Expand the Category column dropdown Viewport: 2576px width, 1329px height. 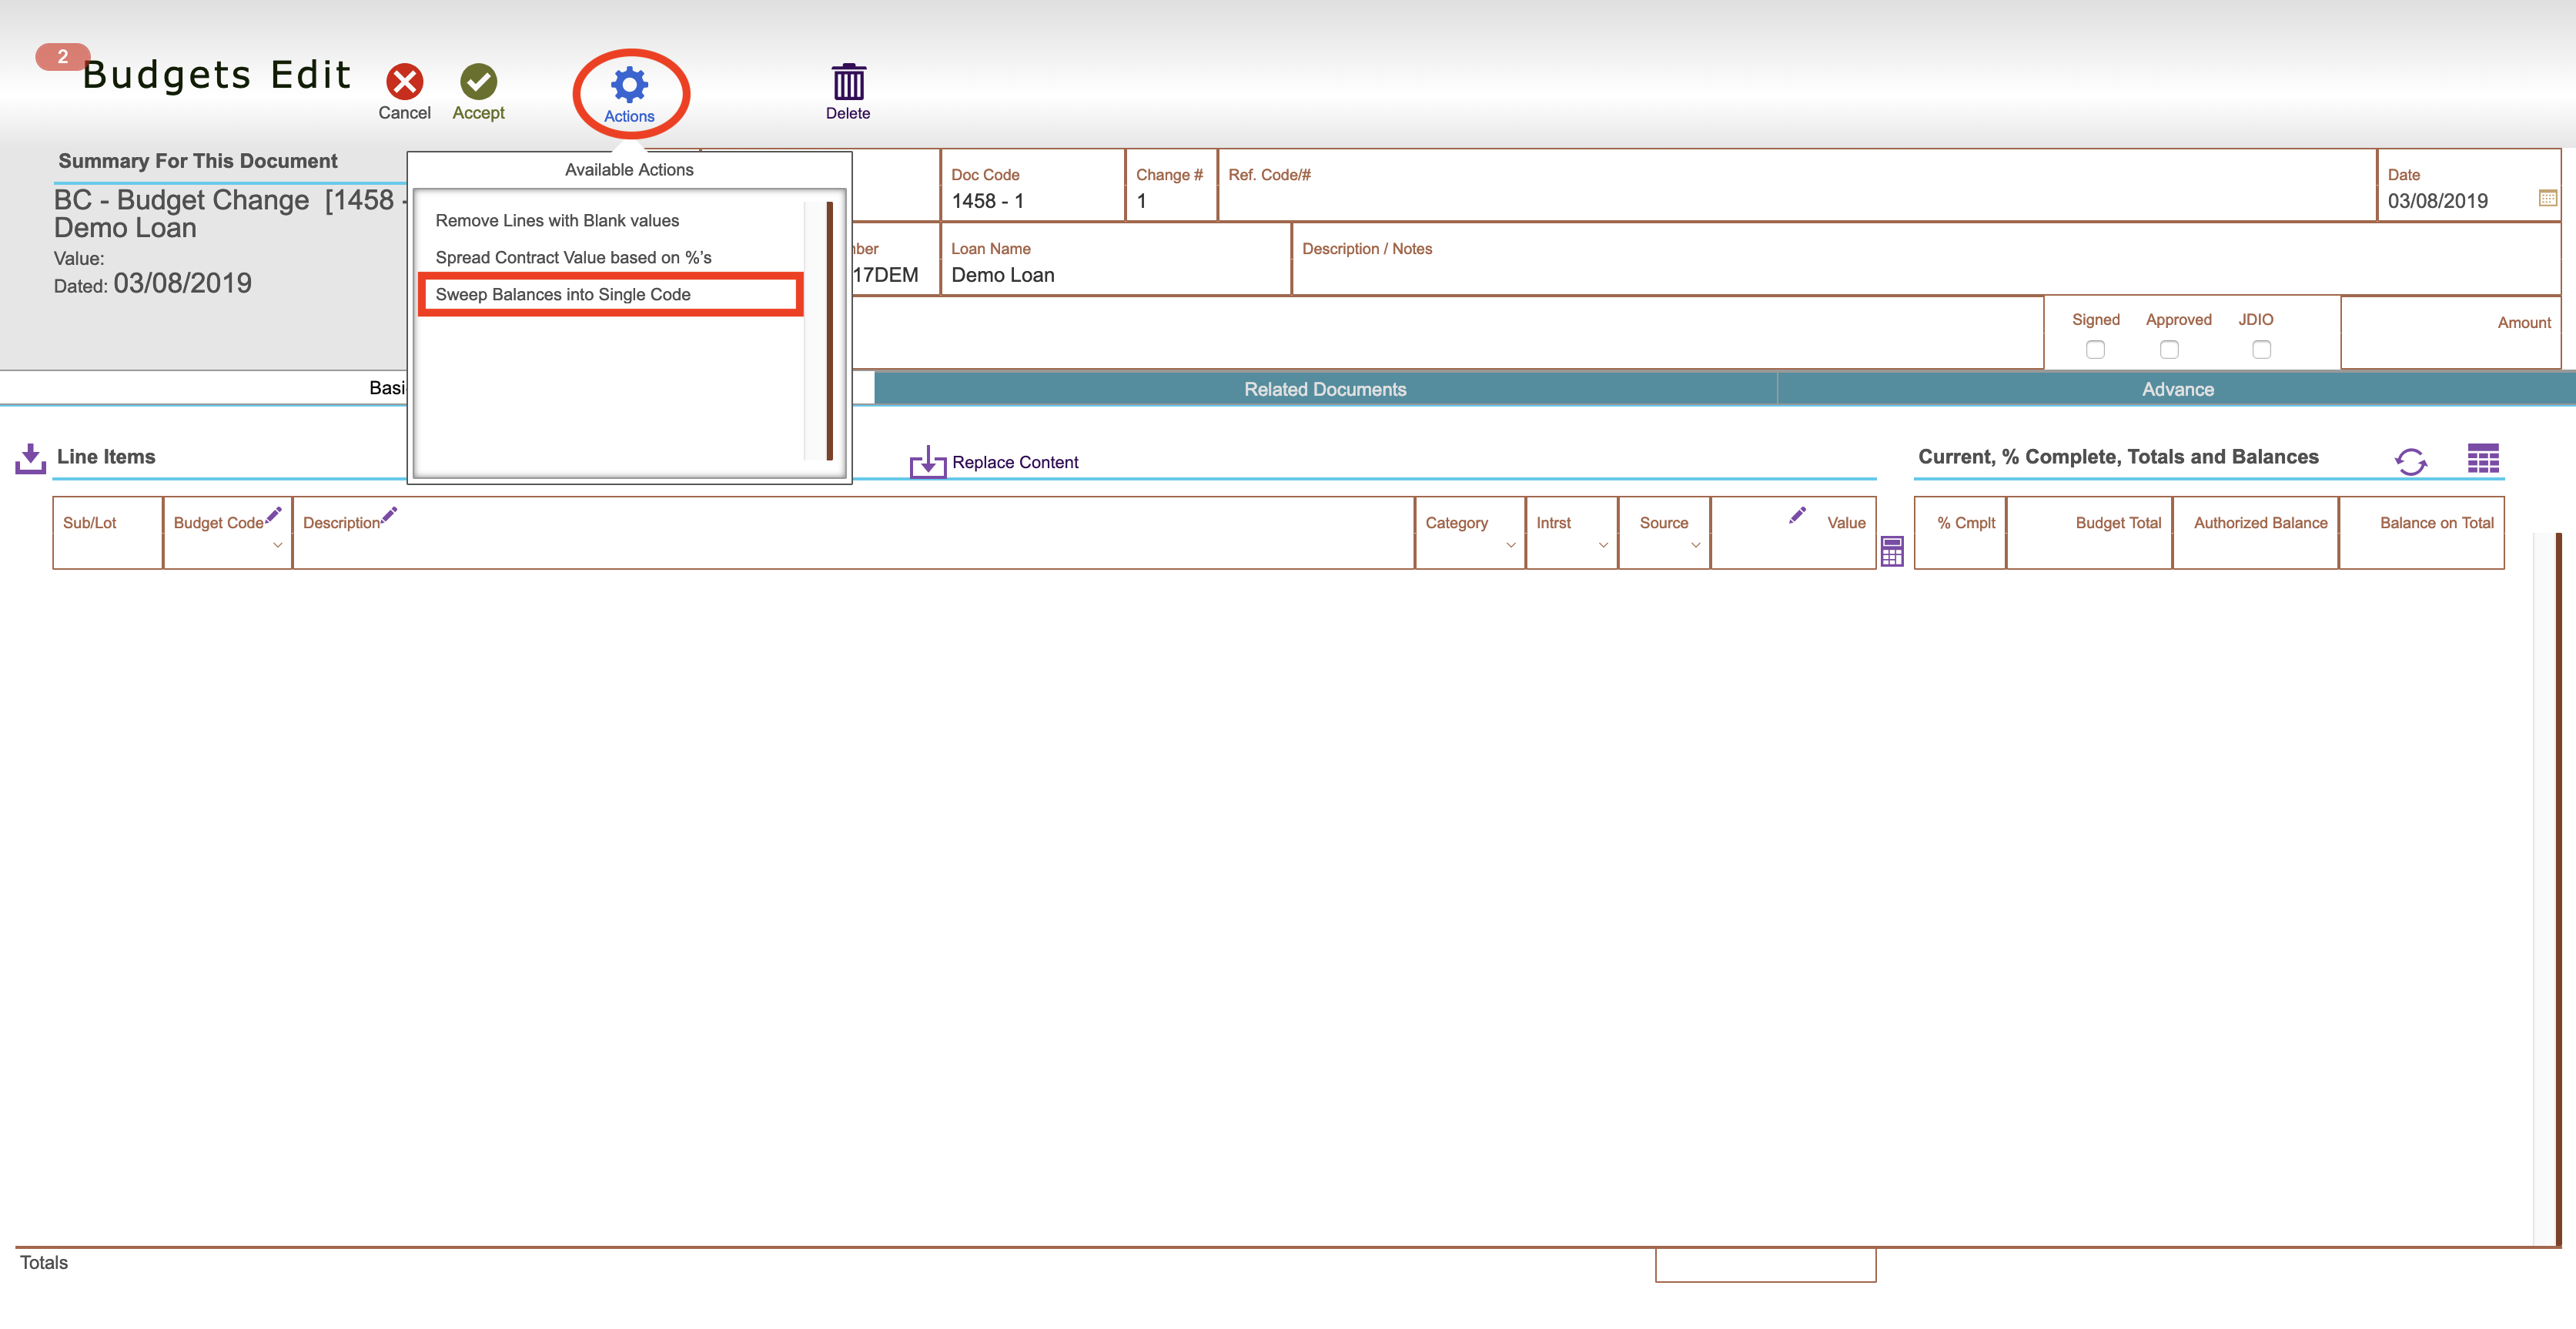click(x=1511, y=546)
